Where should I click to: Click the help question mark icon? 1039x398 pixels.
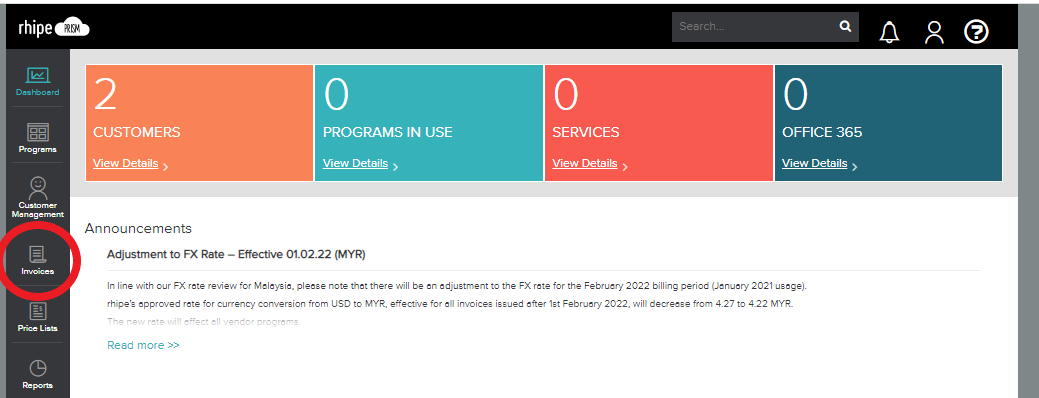(x=976, y=31)
